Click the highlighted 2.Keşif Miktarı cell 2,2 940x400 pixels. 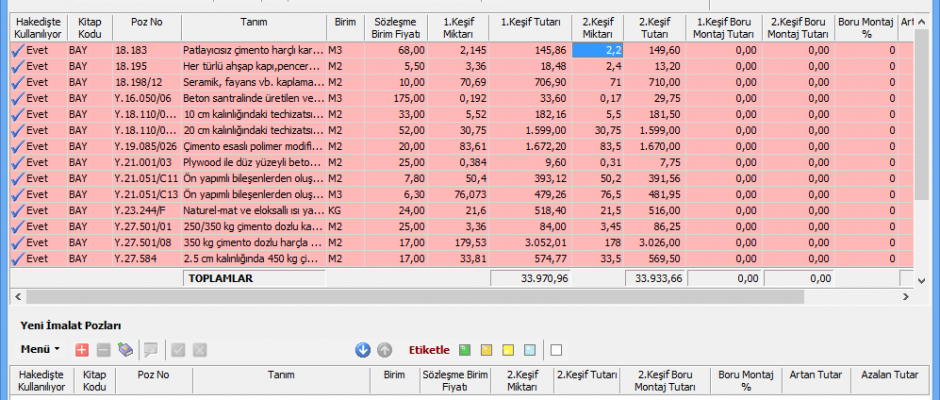[x=598, y=48]
